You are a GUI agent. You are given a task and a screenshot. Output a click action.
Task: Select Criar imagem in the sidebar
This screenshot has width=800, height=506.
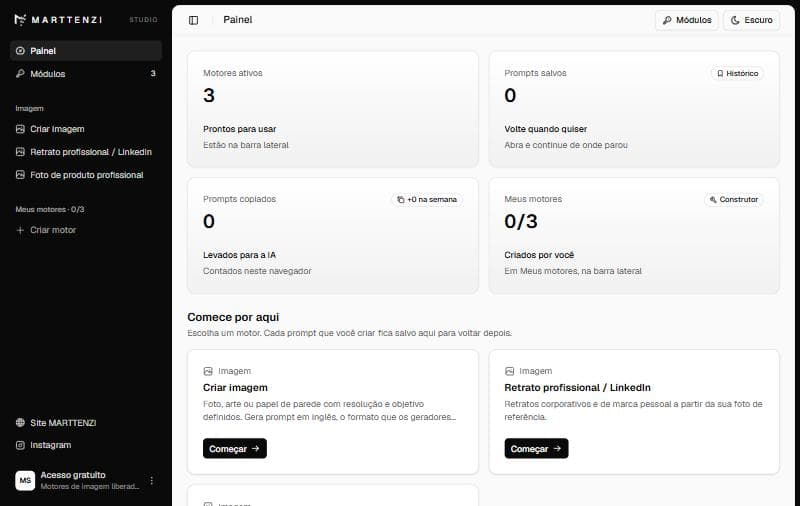(86, 129)
